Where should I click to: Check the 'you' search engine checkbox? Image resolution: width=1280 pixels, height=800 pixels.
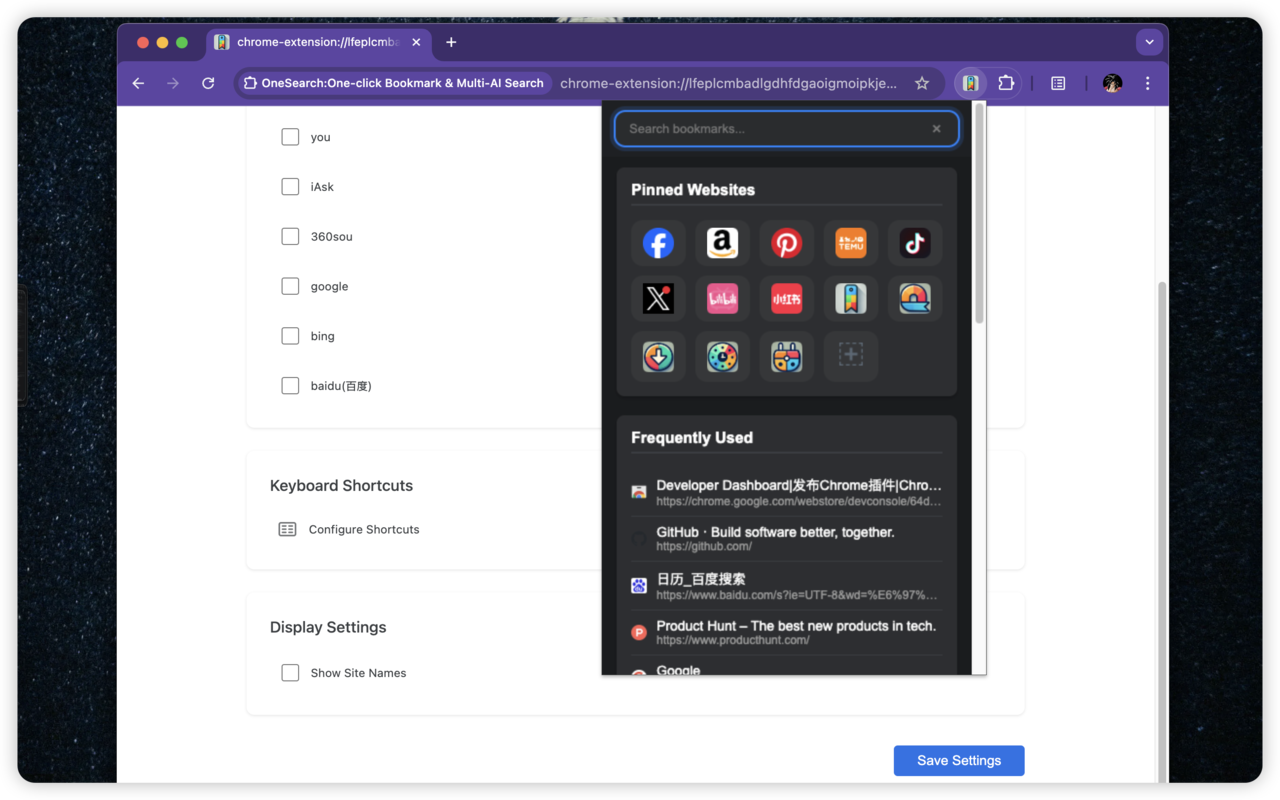click(x=290, y=137)
